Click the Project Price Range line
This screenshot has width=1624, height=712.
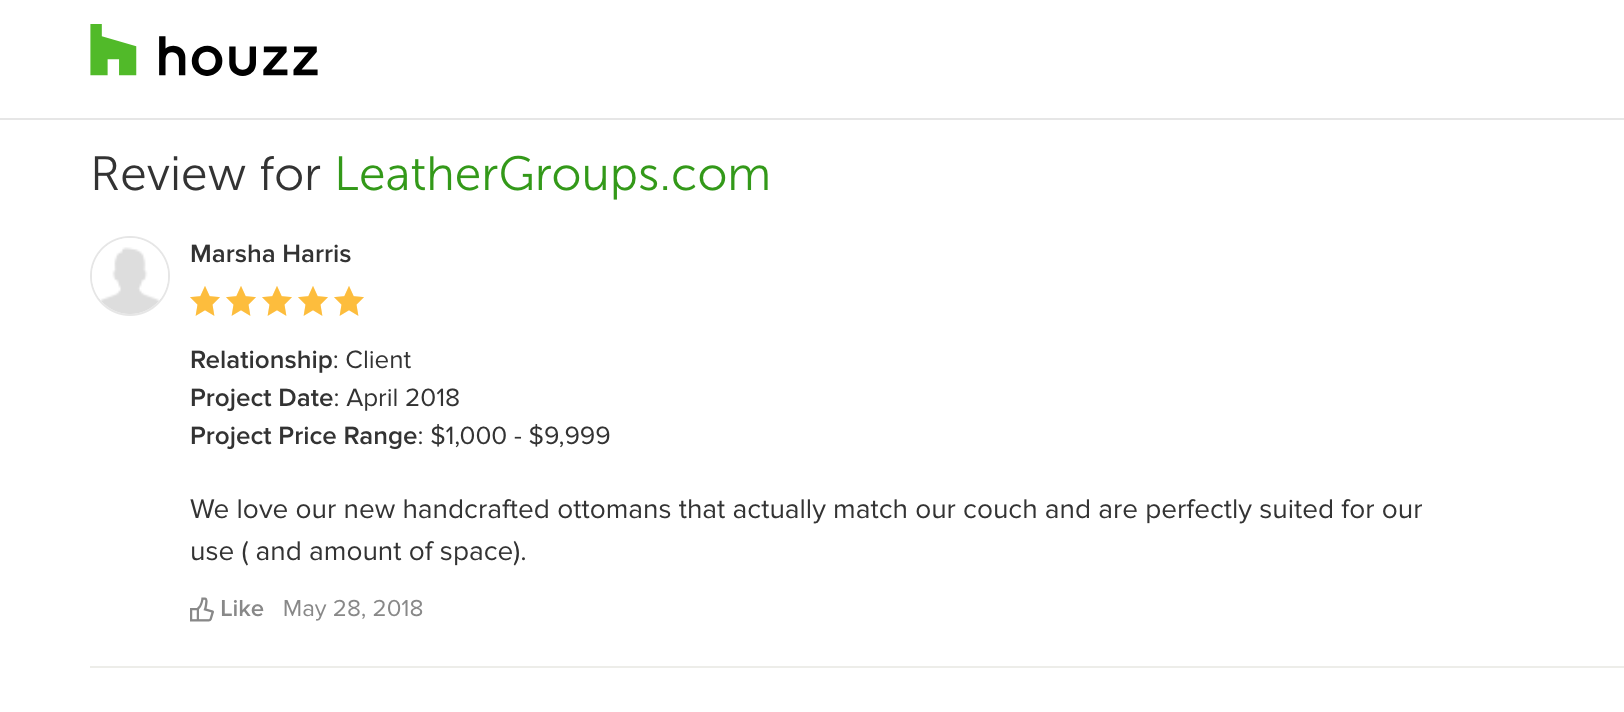coord(400,436)
